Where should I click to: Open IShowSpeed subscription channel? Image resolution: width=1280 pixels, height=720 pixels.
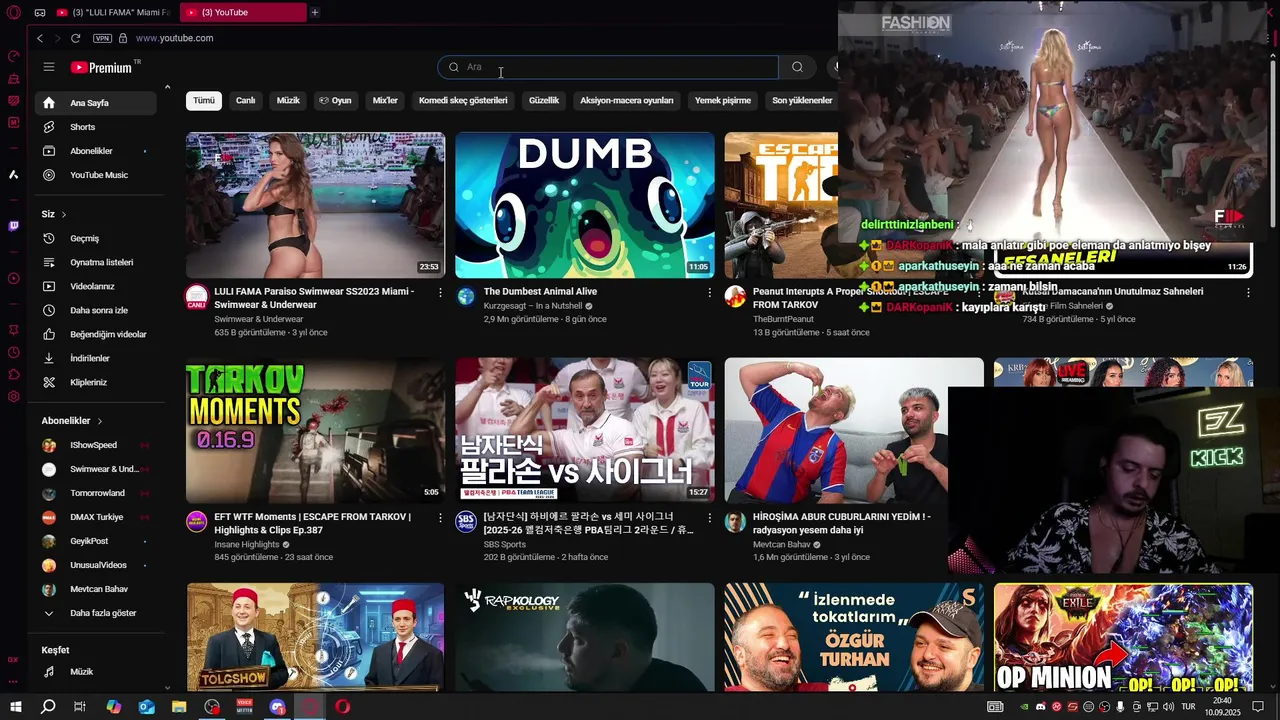(x=96, y=445)
